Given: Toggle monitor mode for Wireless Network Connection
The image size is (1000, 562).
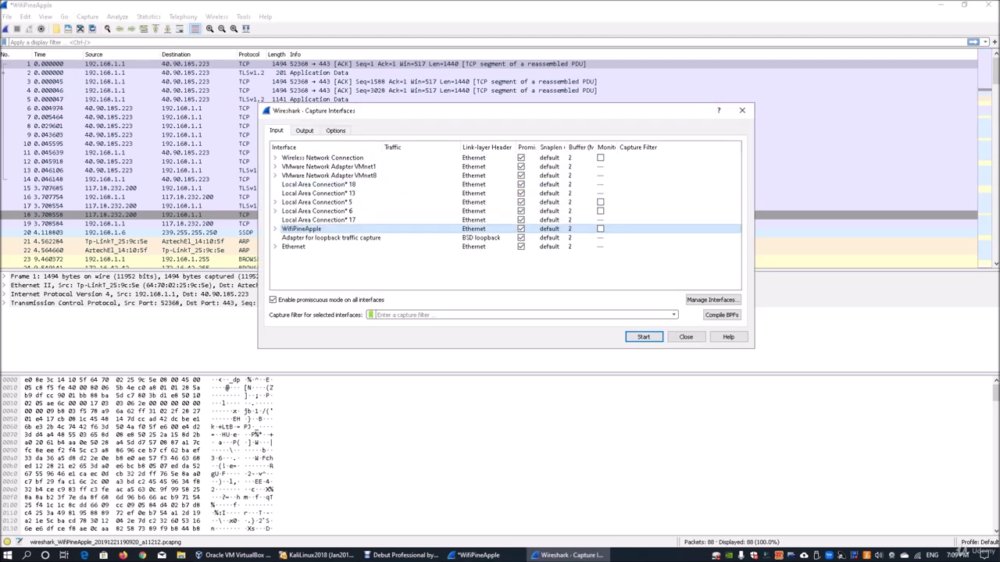Looking at the screenshot, I should point(600,158).
